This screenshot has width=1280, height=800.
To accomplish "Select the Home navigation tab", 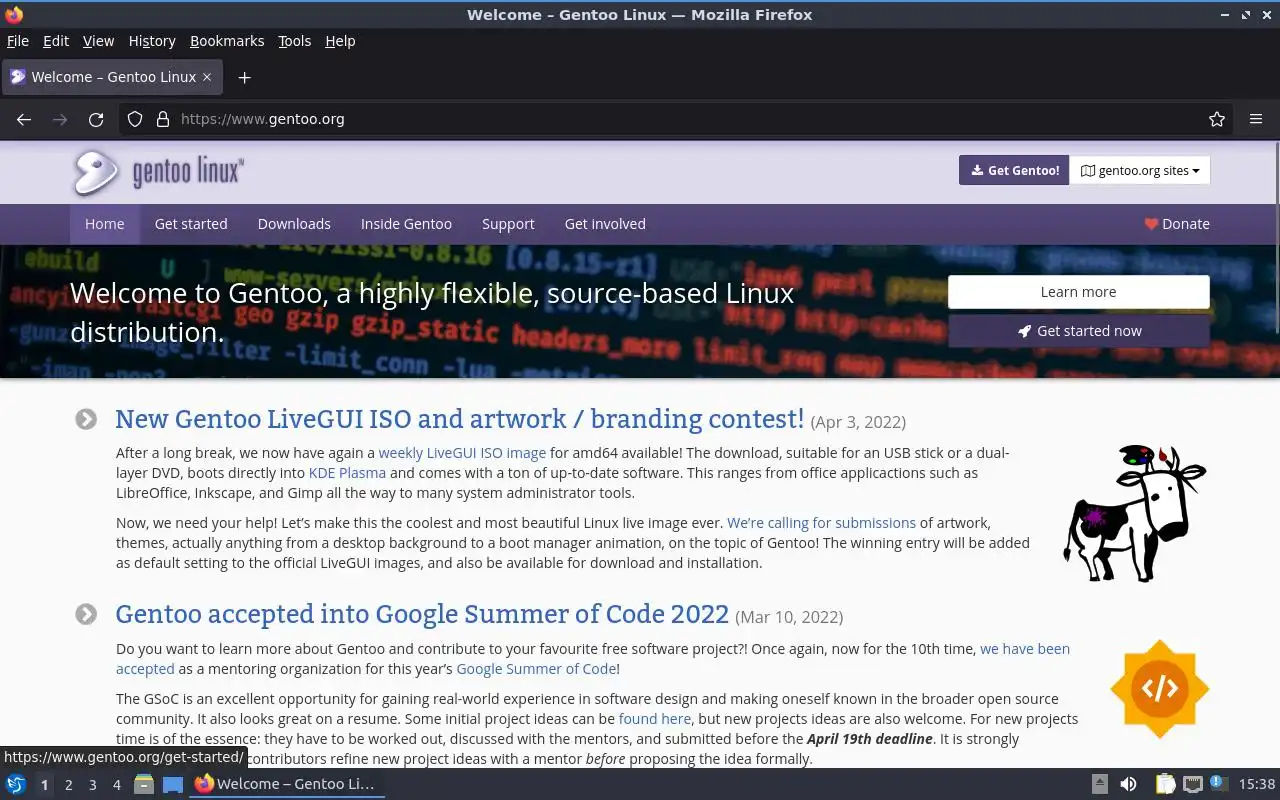I will (105, 224).
